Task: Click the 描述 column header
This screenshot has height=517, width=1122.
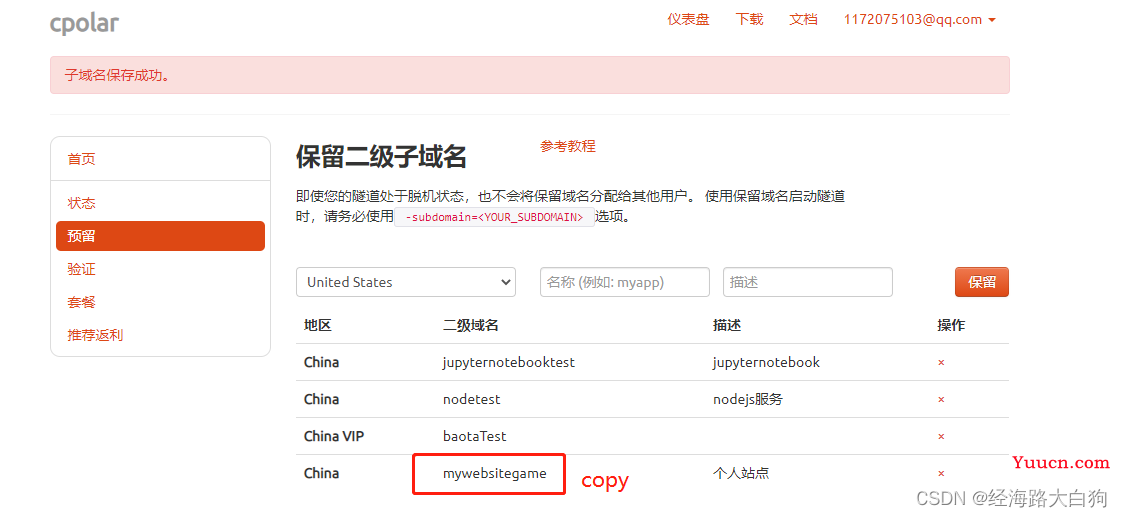Action: pos(727,325)
